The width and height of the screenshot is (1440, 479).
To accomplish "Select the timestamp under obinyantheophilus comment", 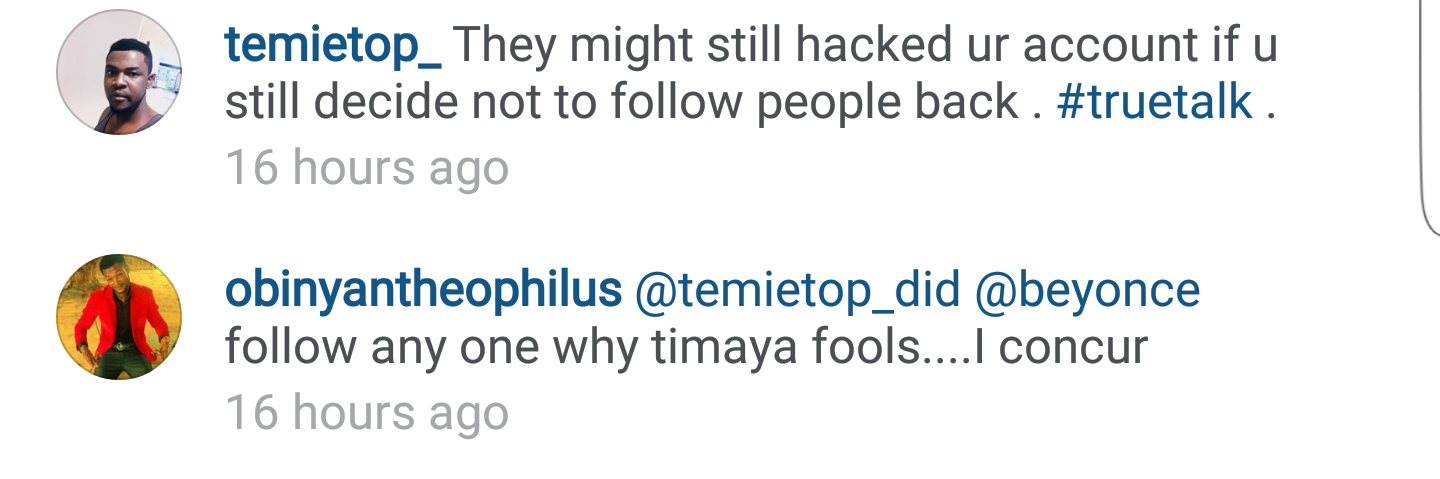I will coord(367,413).
